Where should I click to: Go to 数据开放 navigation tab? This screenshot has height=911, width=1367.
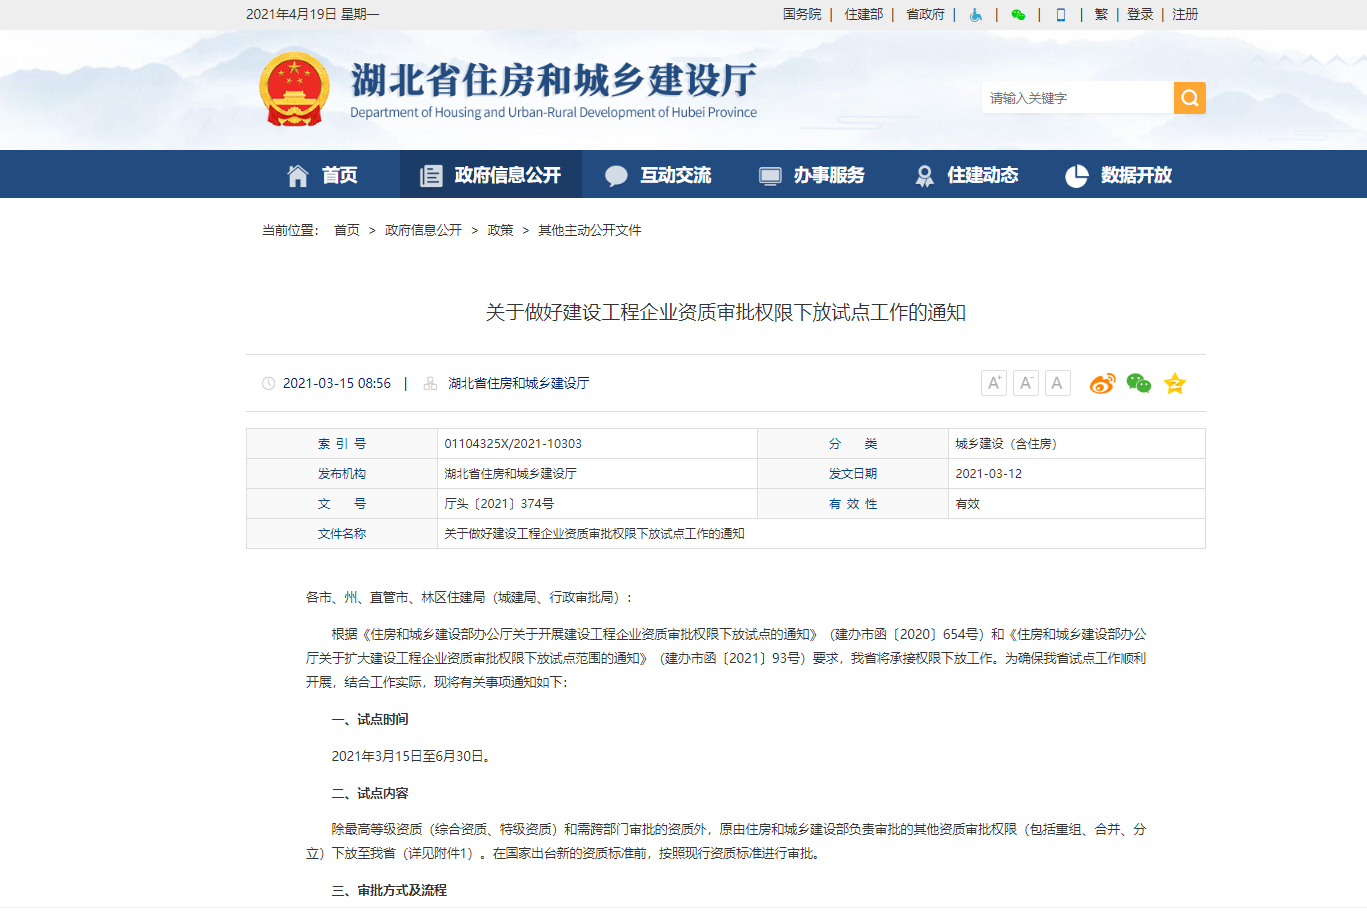click(x=1118, y=175)
